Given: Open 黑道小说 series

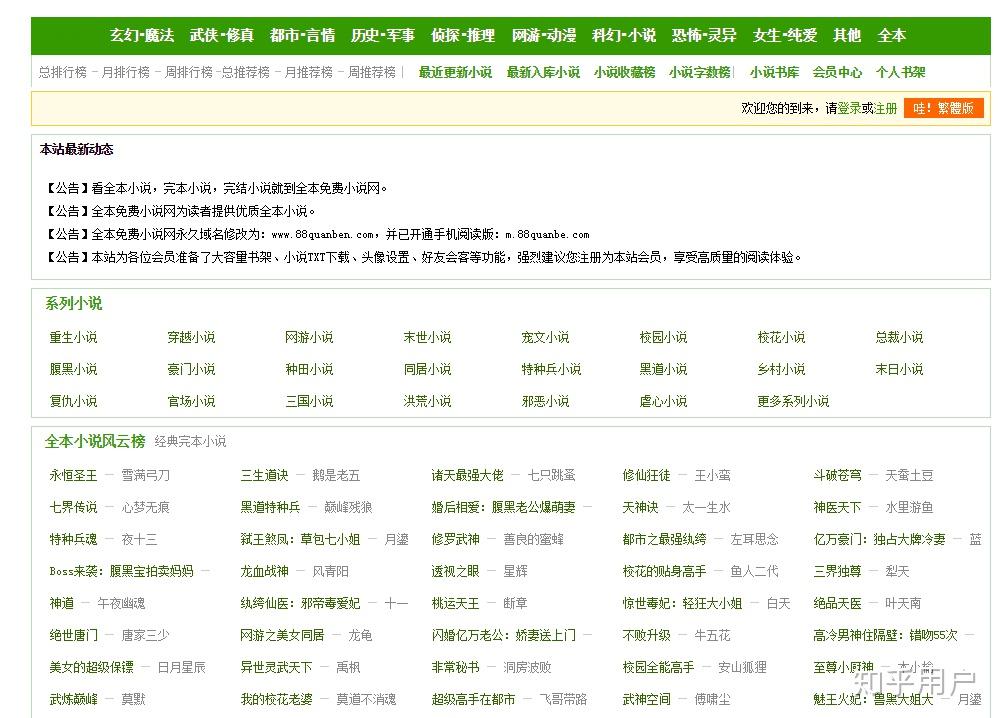Looking at the screenshot, I should (663, 369).
